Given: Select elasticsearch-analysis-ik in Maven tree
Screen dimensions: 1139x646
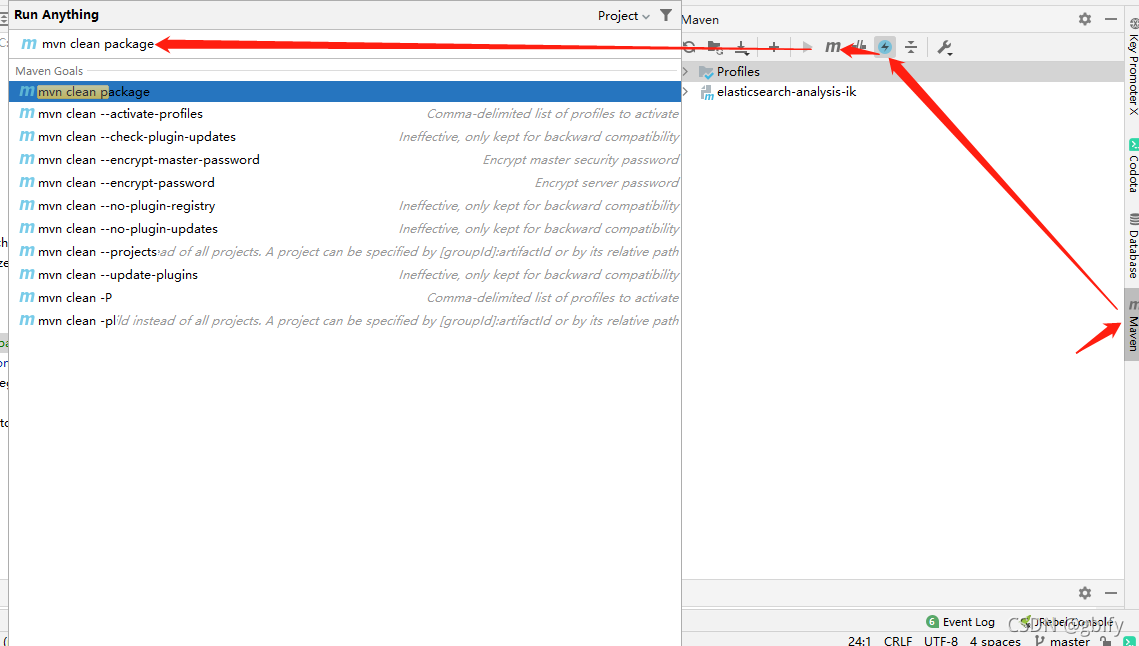Looking at the screenshot, I should click(x=787, y=92).
